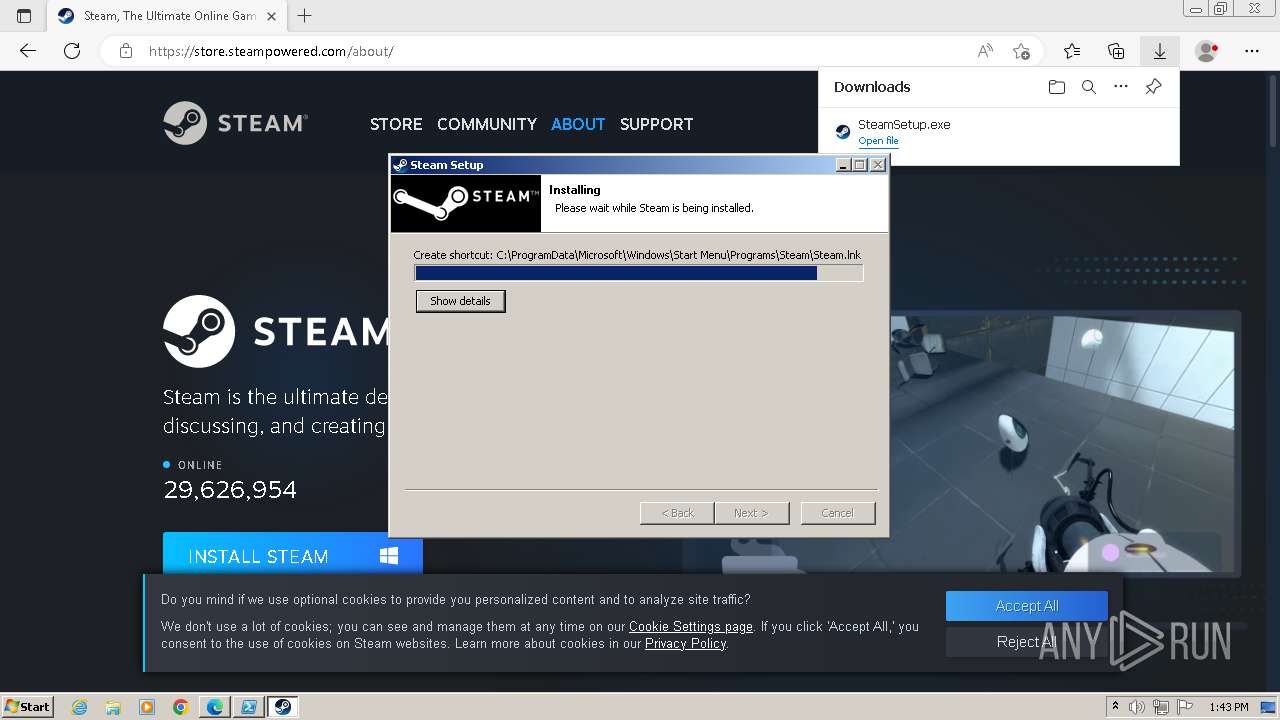The image size is (1280, 720).
Task: Click the Steam logo in header
Action: pyautogui.click(x=236, y=123)
